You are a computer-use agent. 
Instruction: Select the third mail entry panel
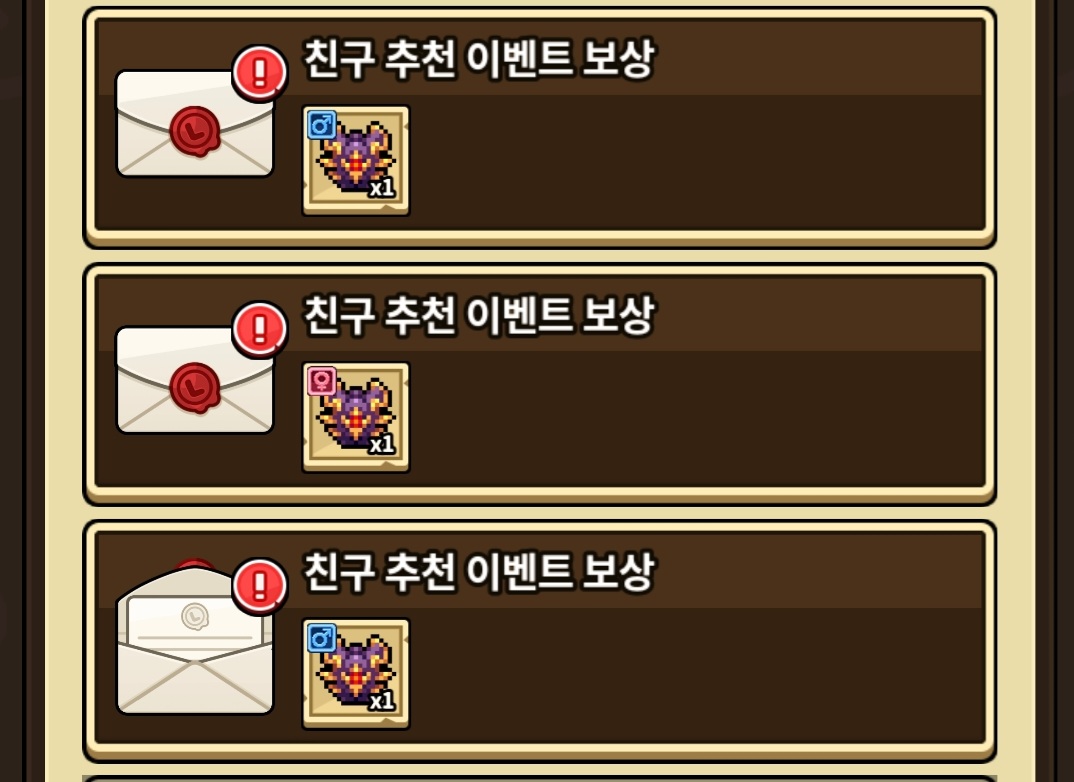point(540,642)
